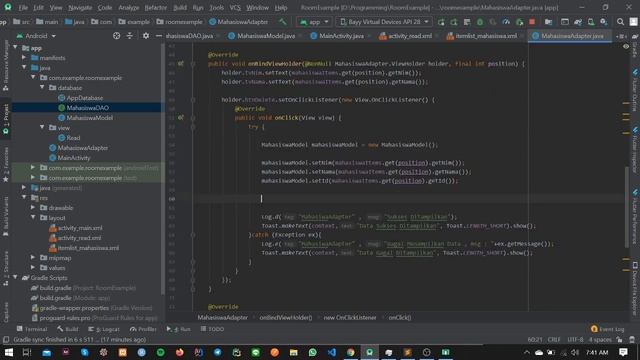The width and height of the screenshot is (640, 360).
Task: Open WhatsApp from taskbar
Action: (313, 352)
